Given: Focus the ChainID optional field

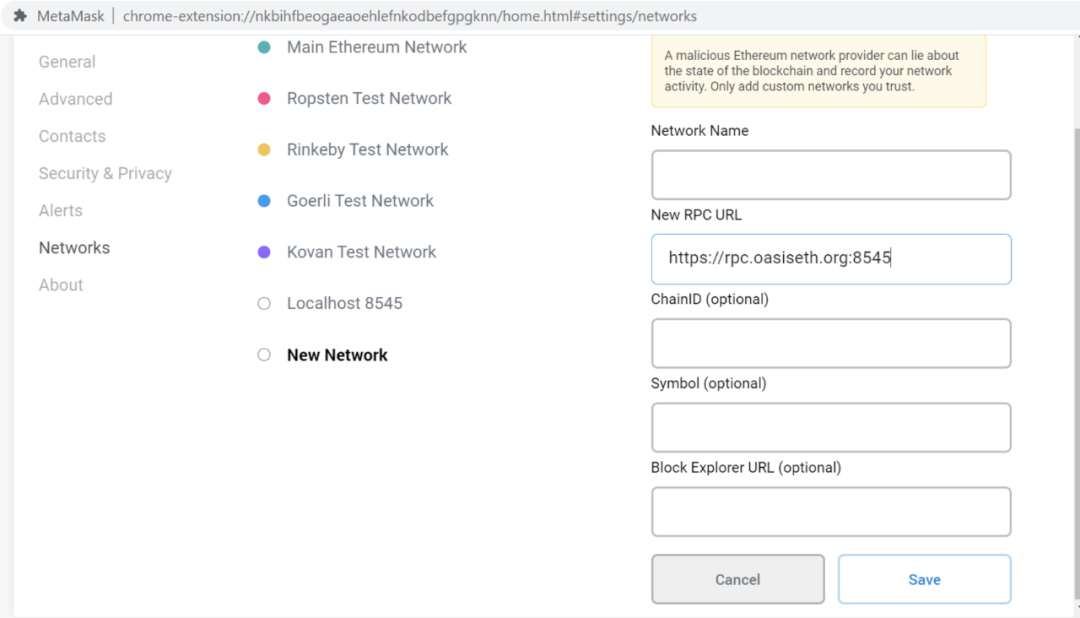Looking at the screenshot, I should coord(831,343).
